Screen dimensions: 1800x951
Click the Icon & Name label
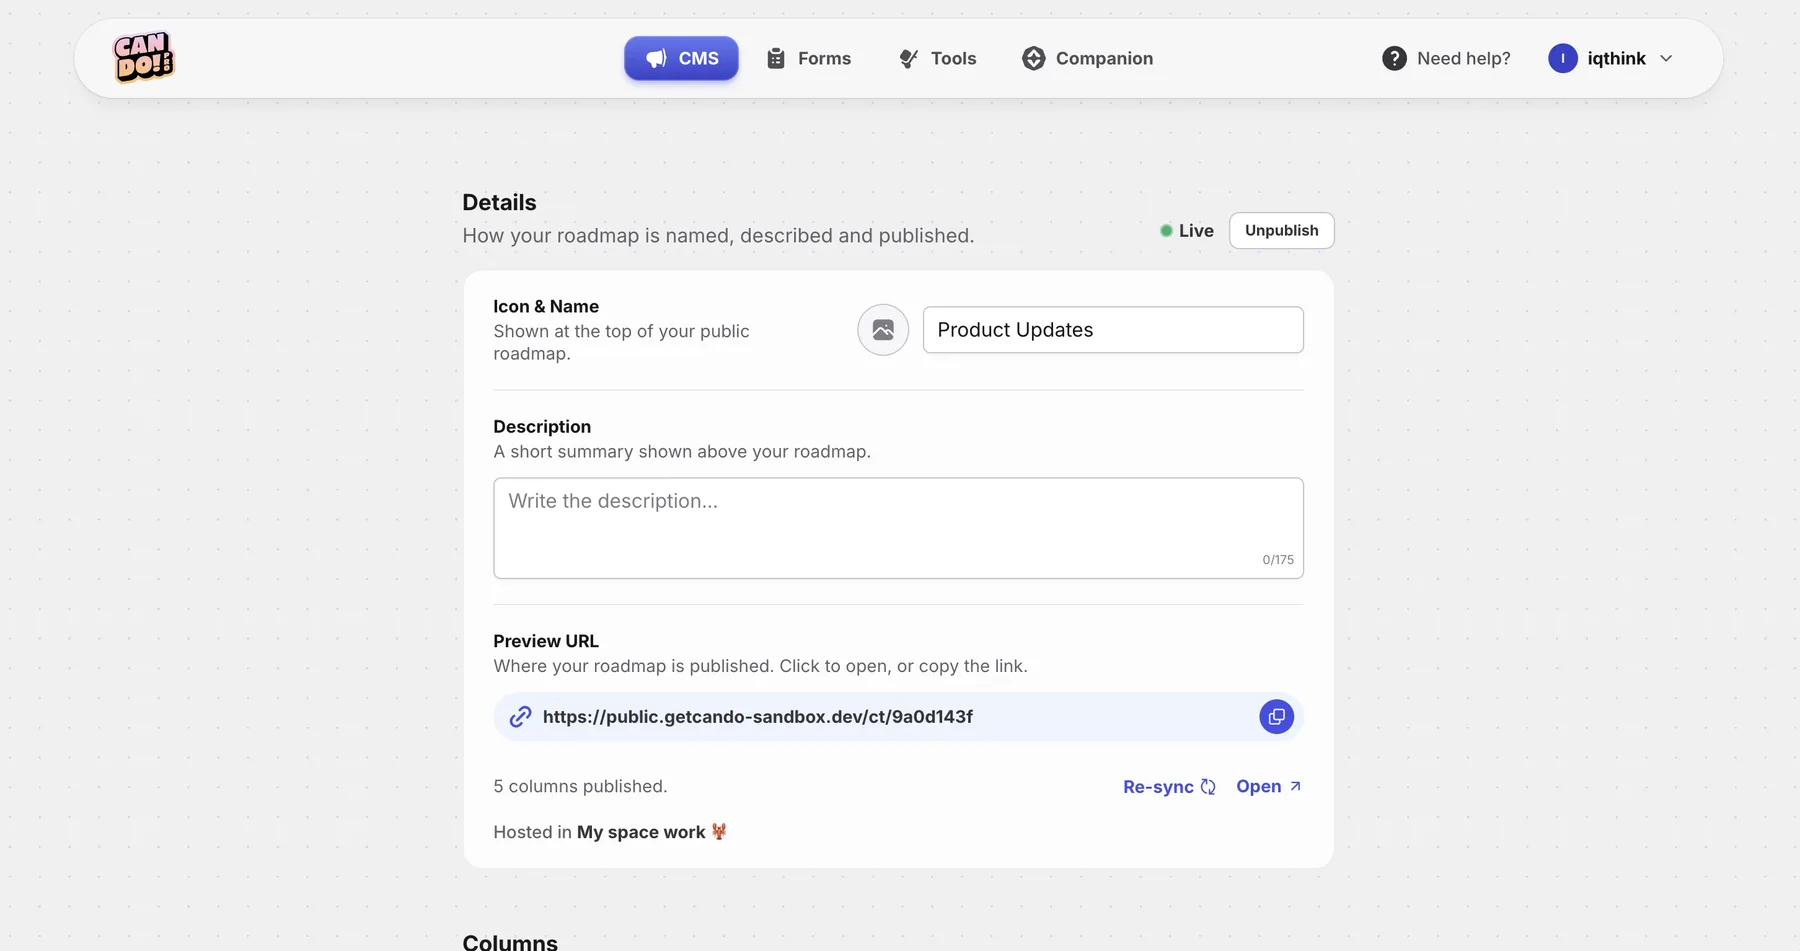tap(546, 306)
